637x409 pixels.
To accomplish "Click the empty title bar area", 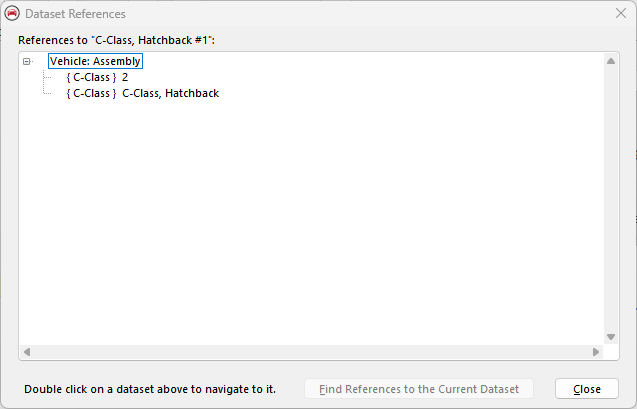I will tap(350, 14).
